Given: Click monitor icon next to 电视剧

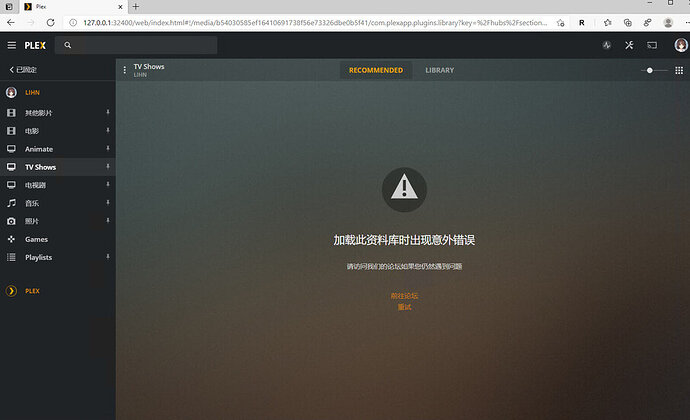Looking at the screenshot, I should click(11, 185).
